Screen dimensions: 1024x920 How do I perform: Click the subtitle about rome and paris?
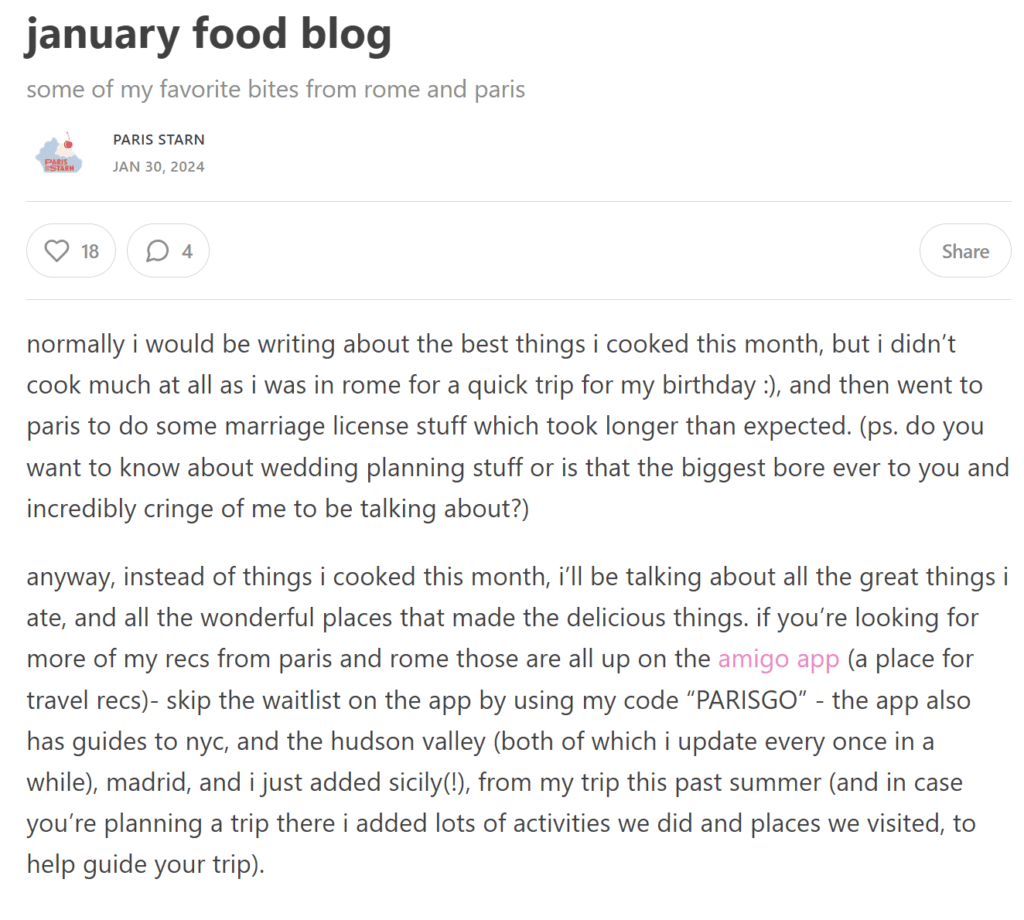(276, 89)
